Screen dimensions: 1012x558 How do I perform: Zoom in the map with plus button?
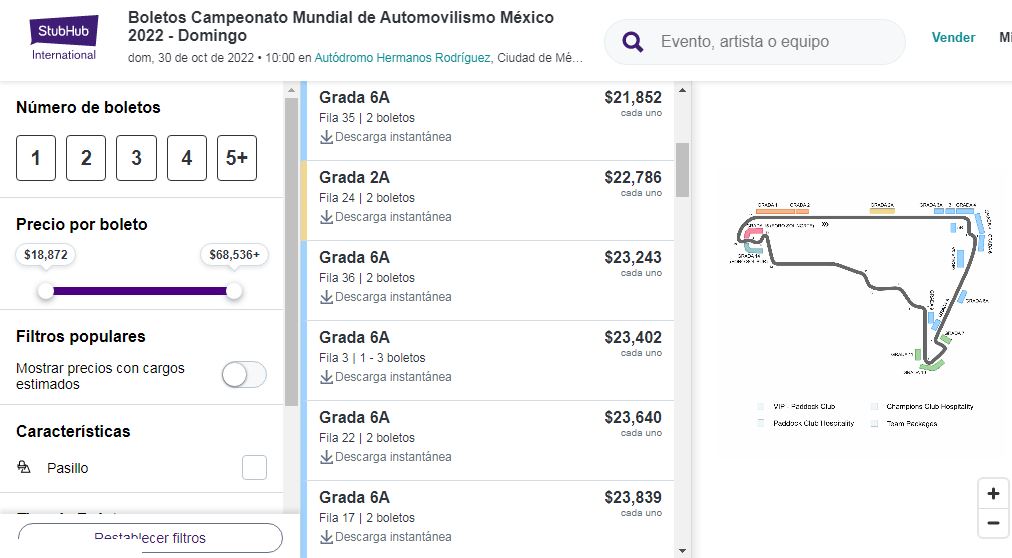(993, 494)
